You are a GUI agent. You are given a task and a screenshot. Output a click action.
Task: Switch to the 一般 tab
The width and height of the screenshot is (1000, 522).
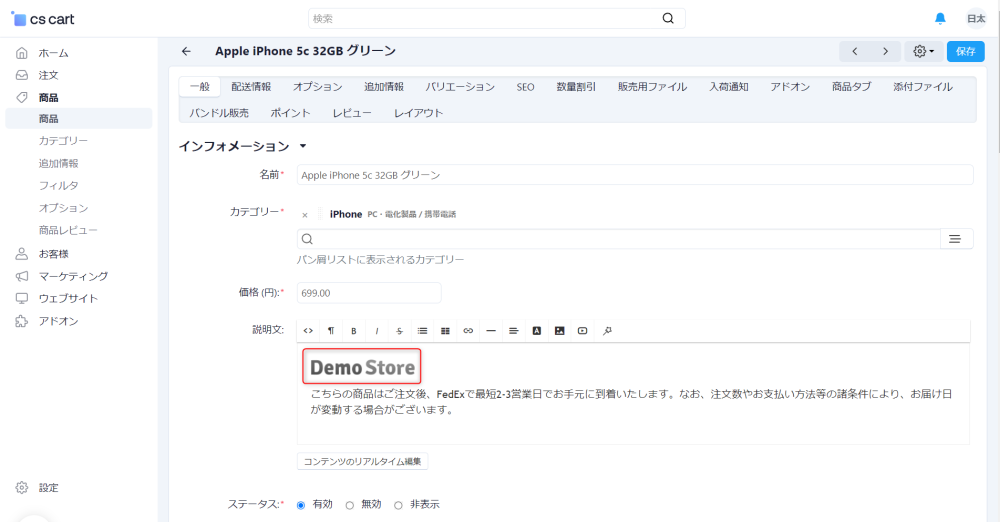click(200, 87)
